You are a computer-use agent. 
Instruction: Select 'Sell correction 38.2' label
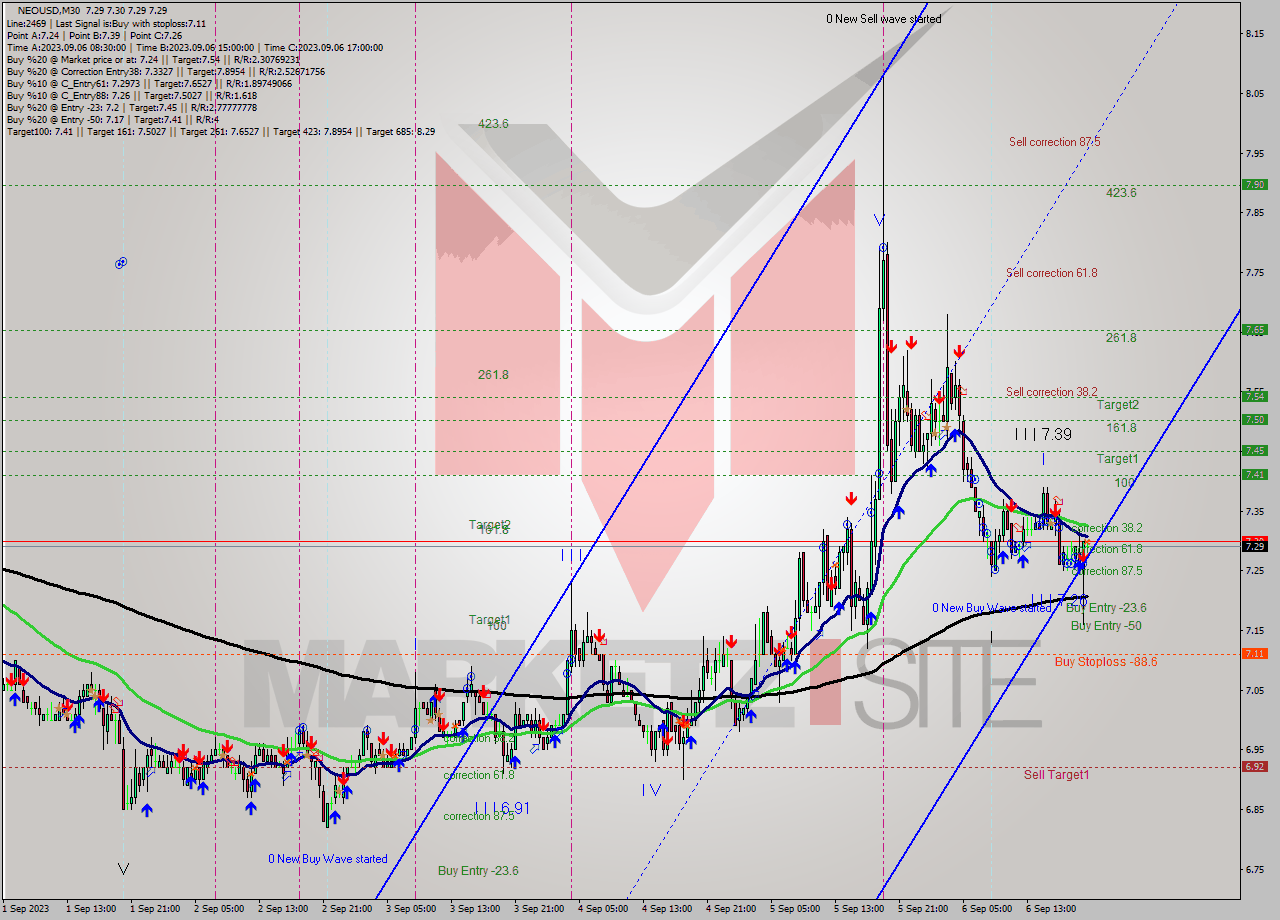tap(1052, 392)
